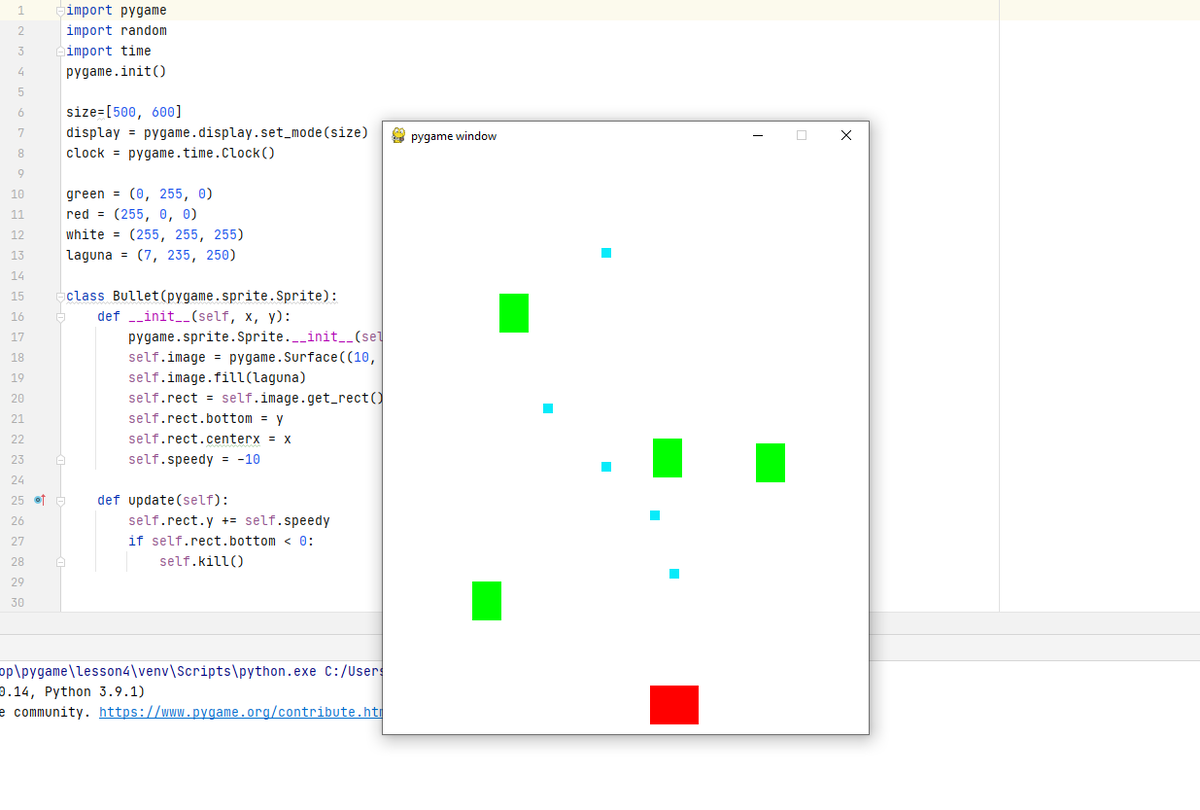Minimize the pygame window

[x=758, y=136]
